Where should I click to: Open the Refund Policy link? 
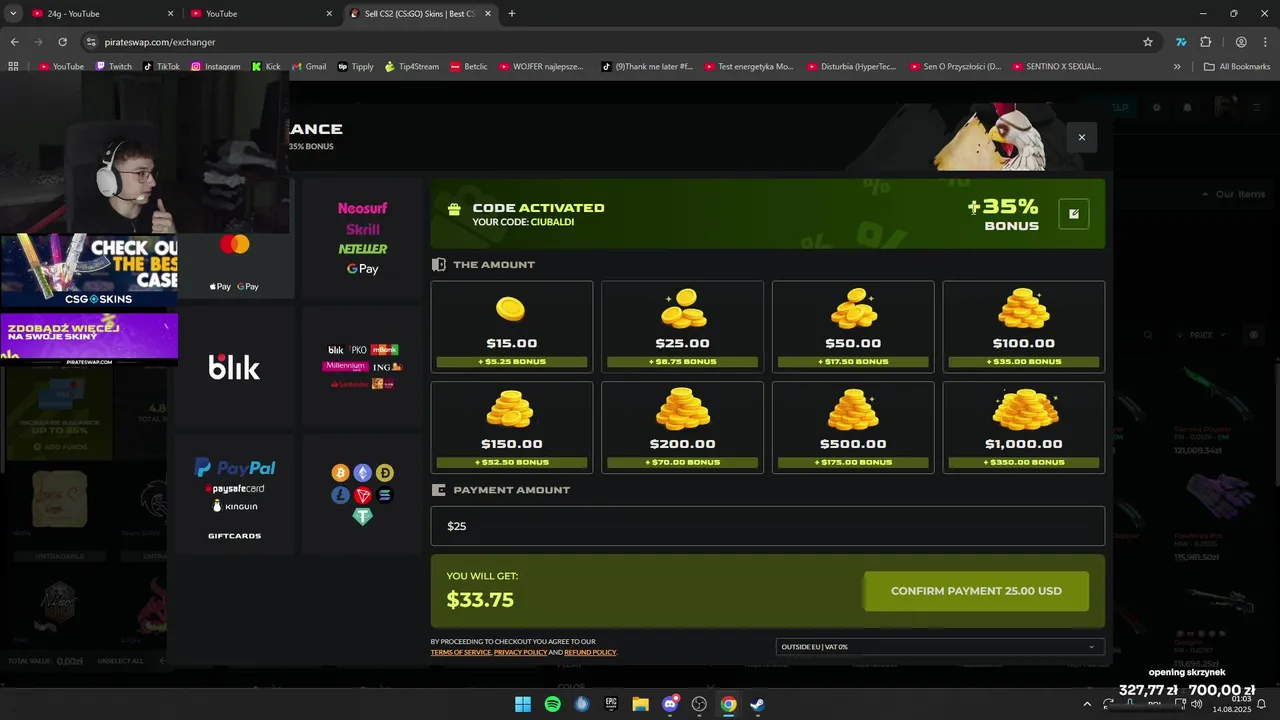coord(590,652)
